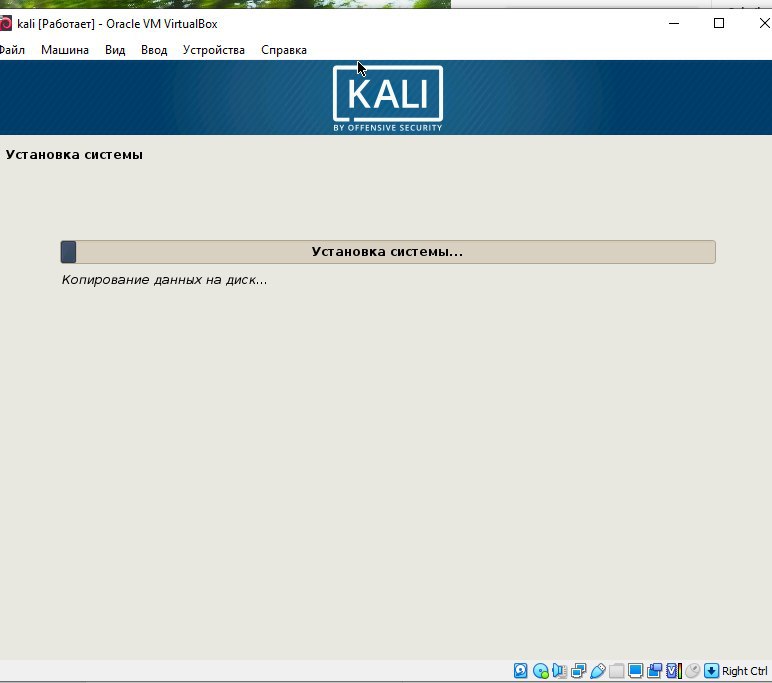Open the Справка menu
The image size is (772, 683).
coord(284,50)
